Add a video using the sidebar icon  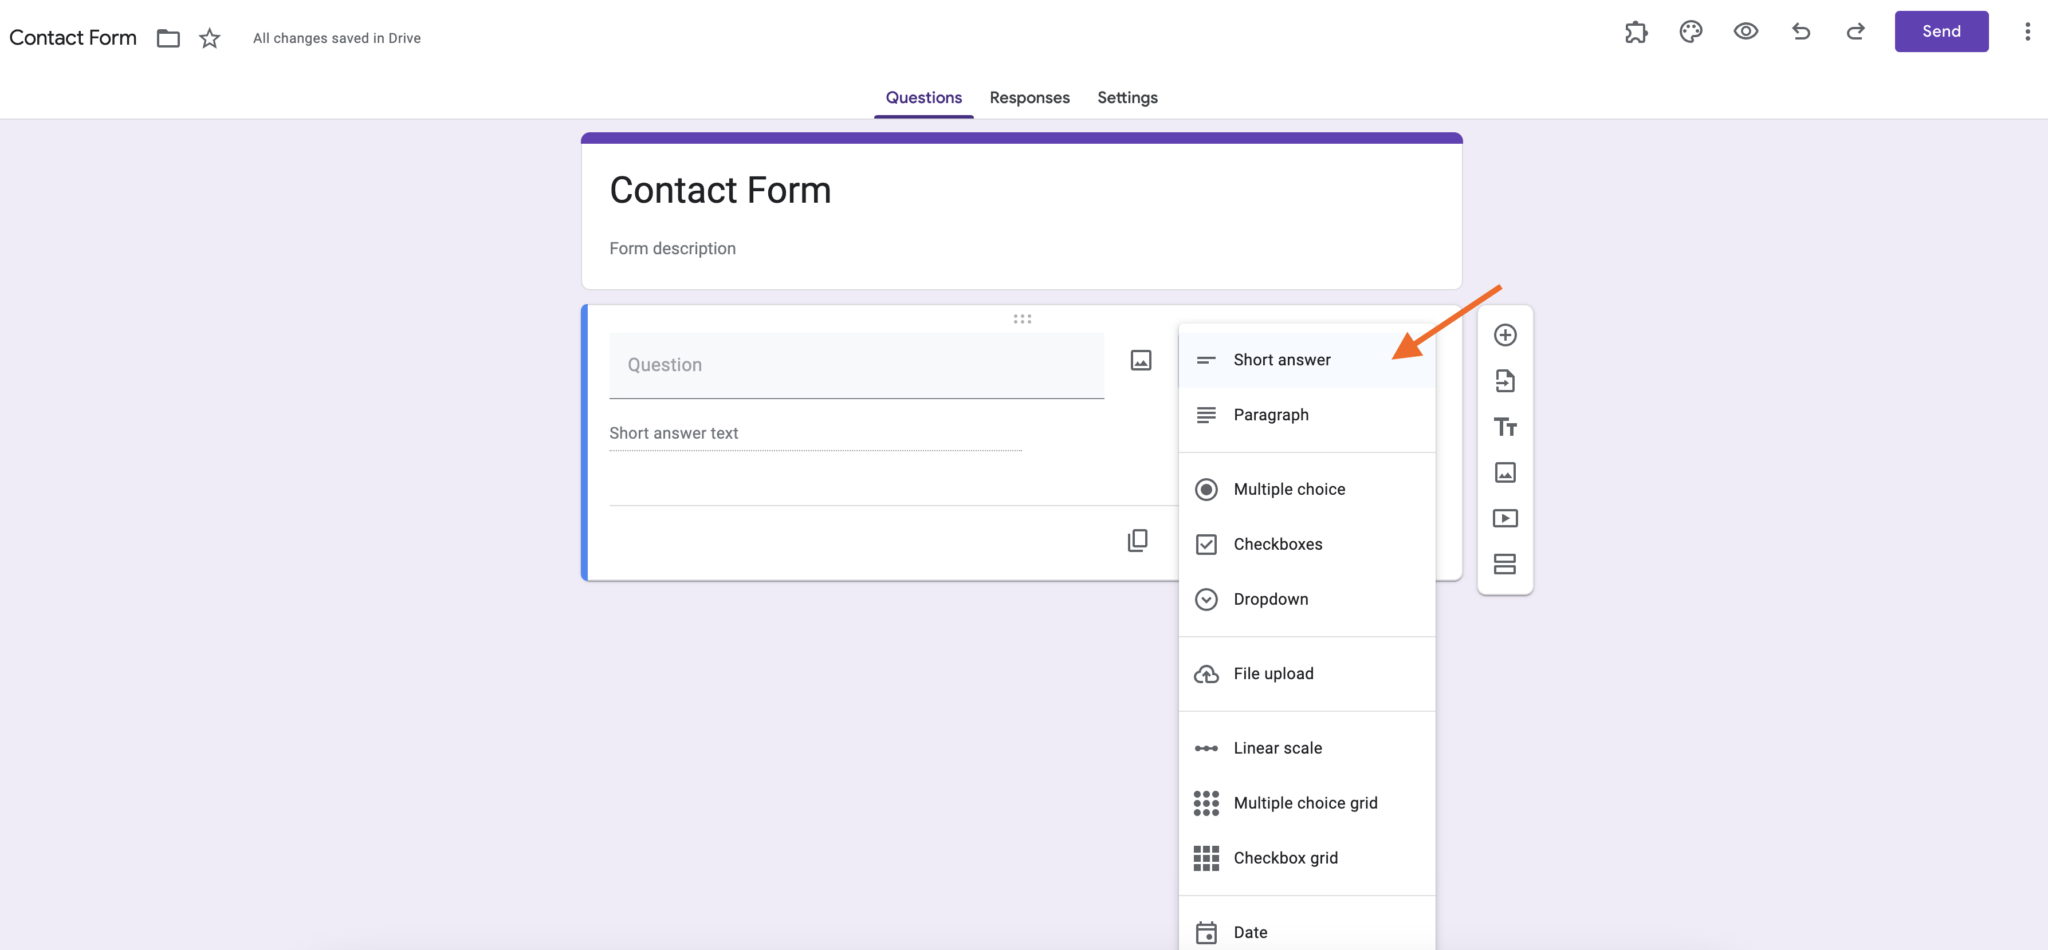coord(1505,517)
